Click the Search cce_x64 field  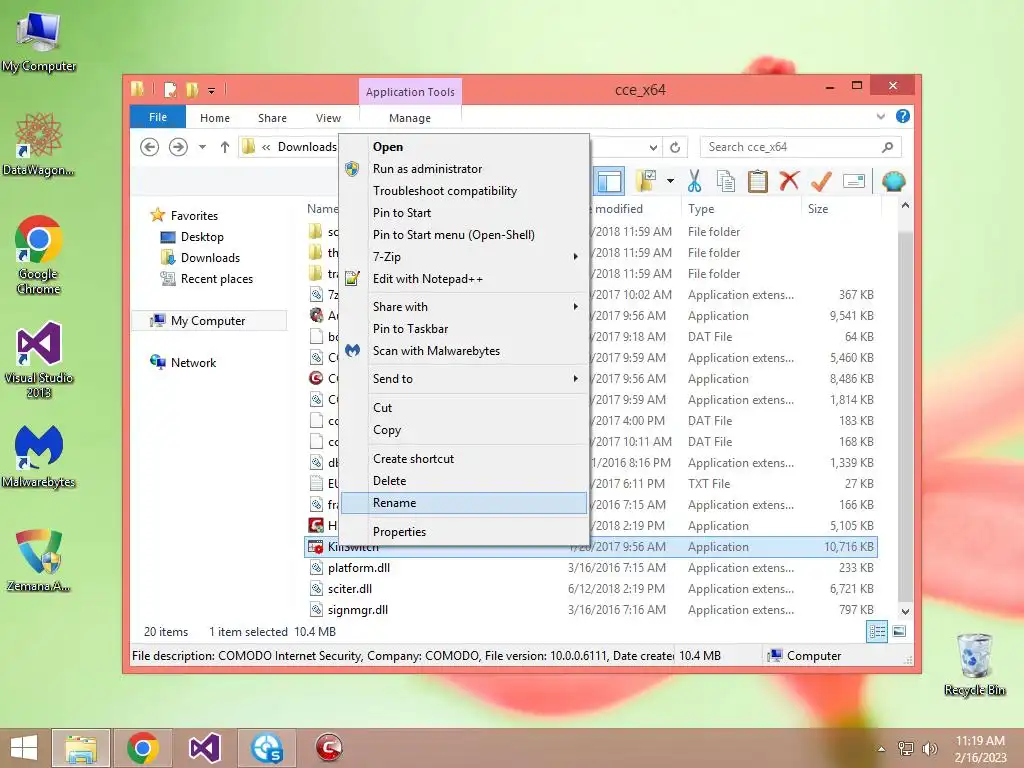tap(792, 147)
